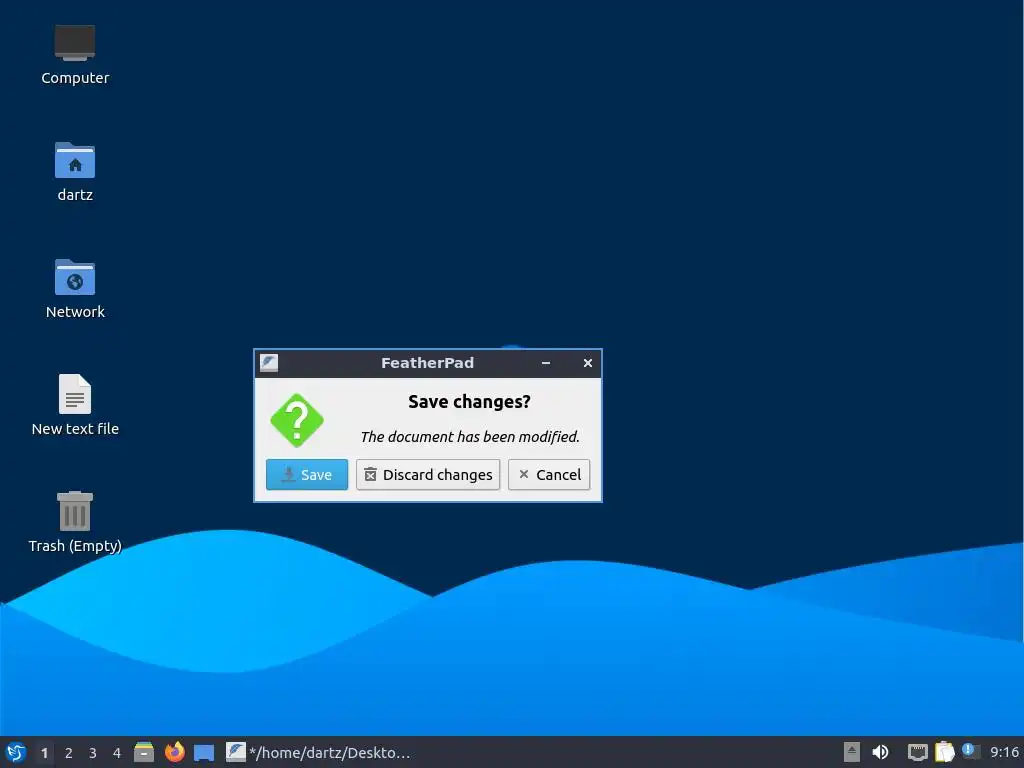1024x768 pixels.
Task: Open the removable media eject tray icon
Action: point(852,752)
